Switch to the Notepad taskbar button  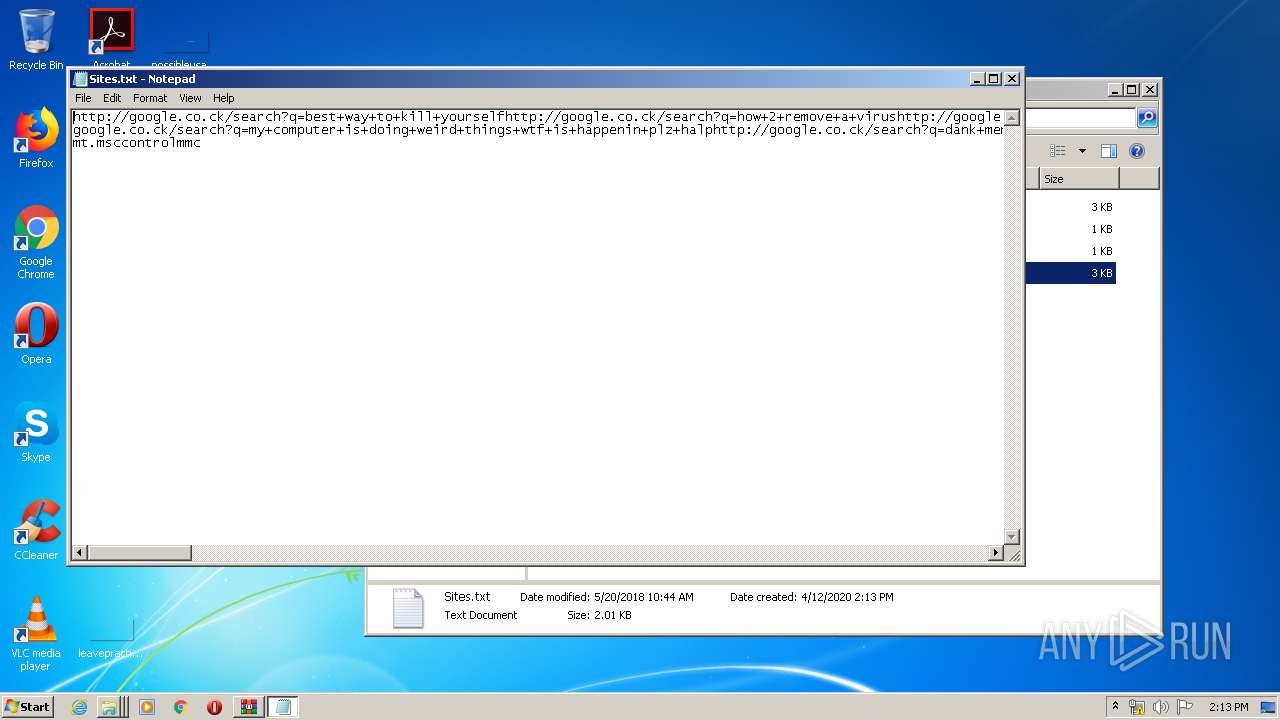[x=283, y=707]
